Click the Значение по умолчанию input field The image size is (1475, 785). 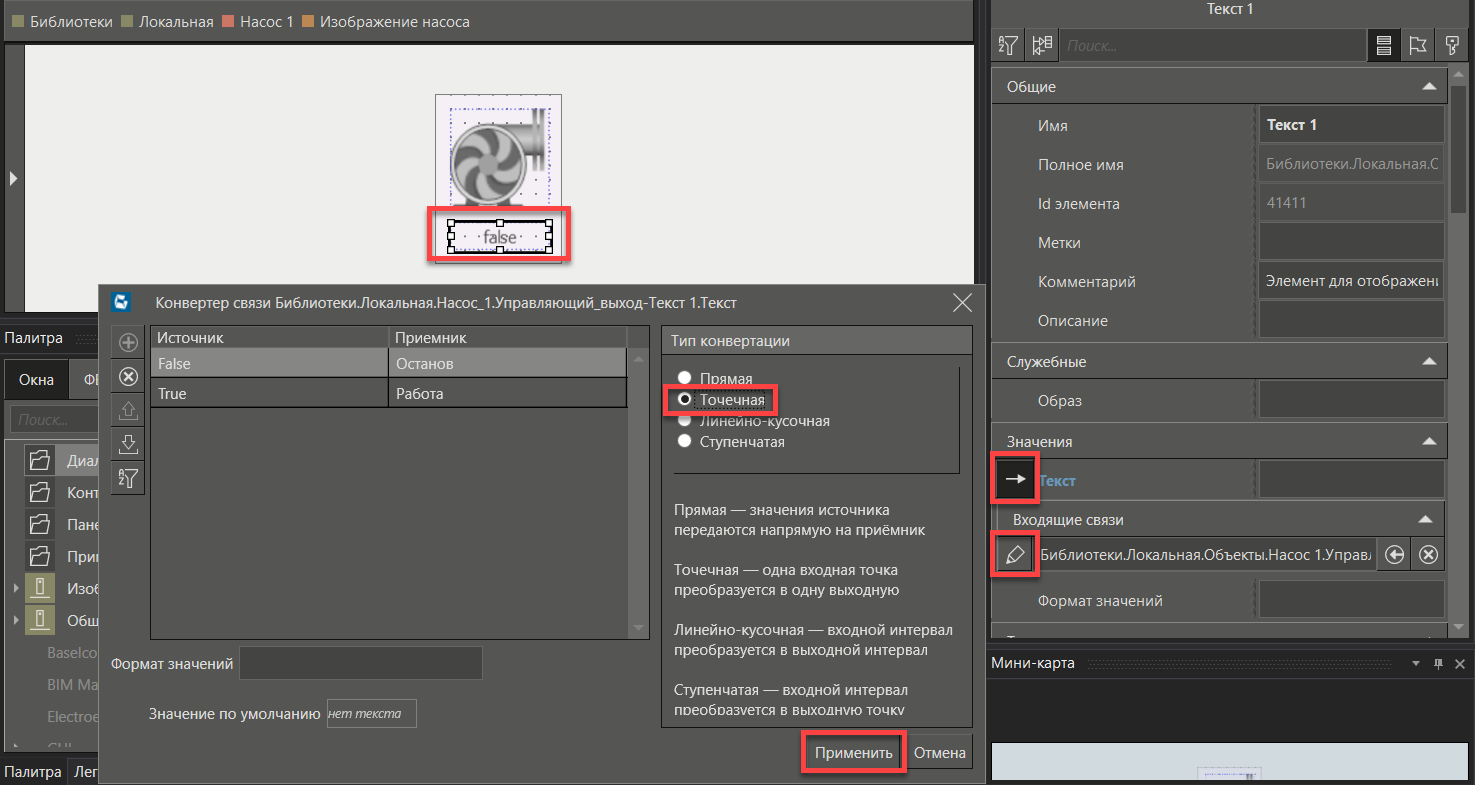371,714
